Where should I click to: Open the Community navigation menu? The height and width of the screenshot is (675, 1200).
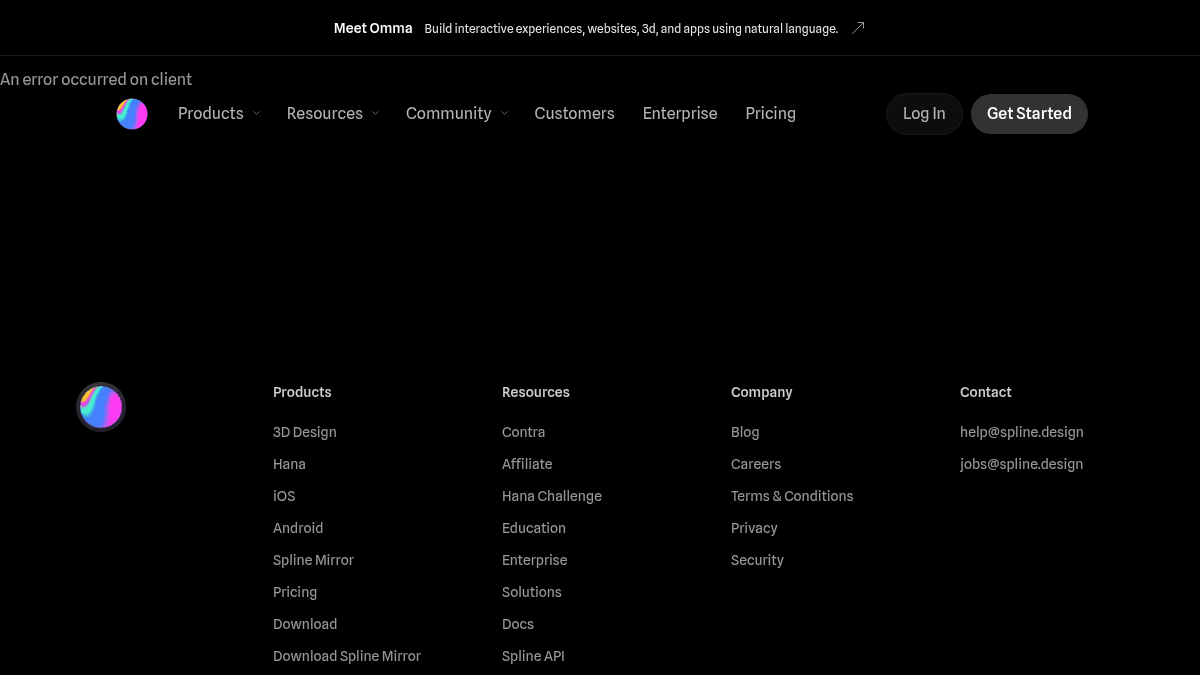(x=457, y=114)
